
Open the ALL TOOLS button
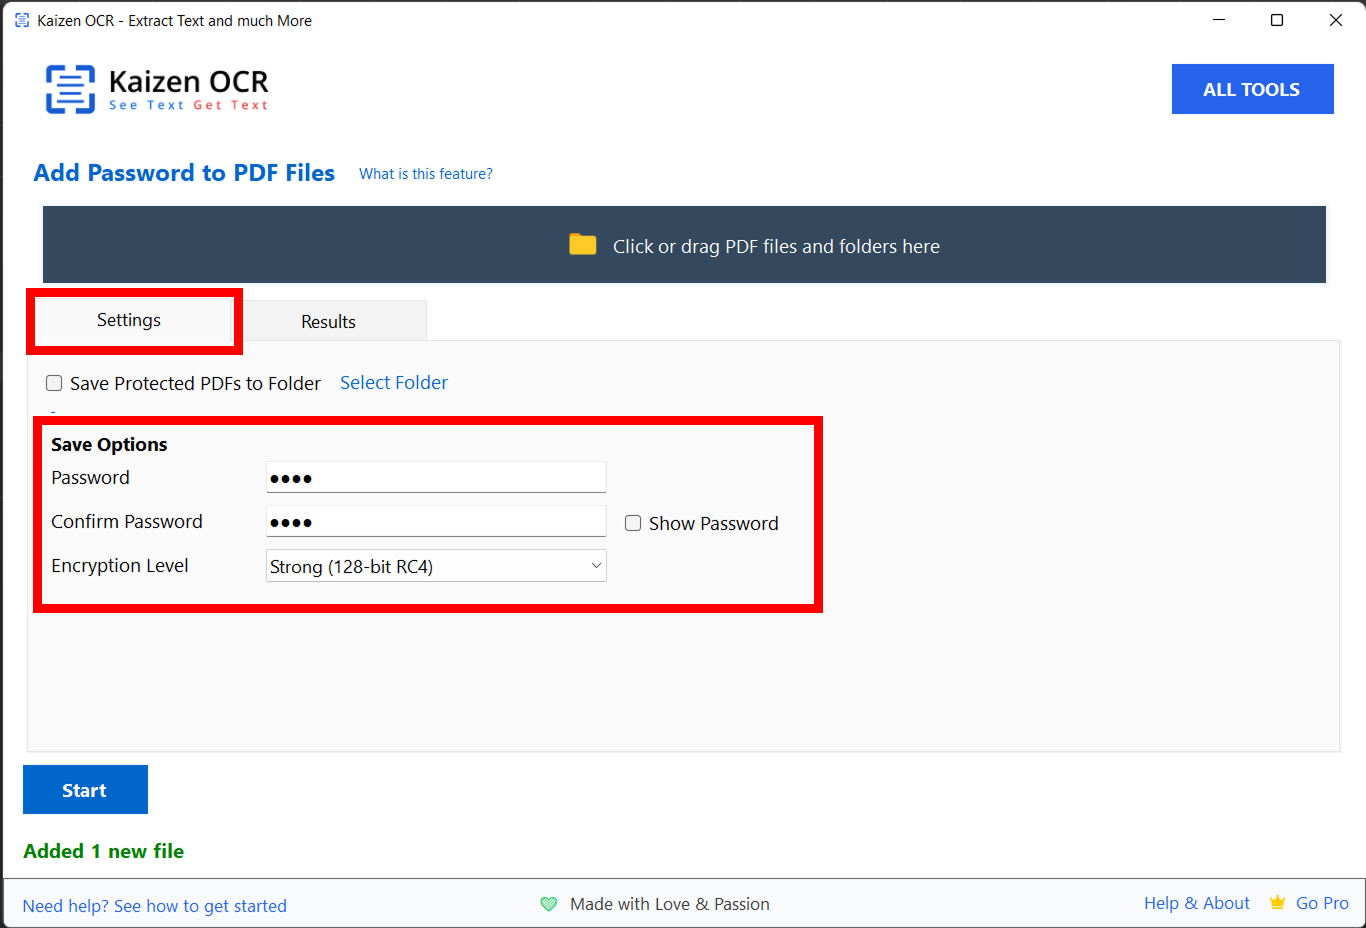click(x=1252, y=89)
